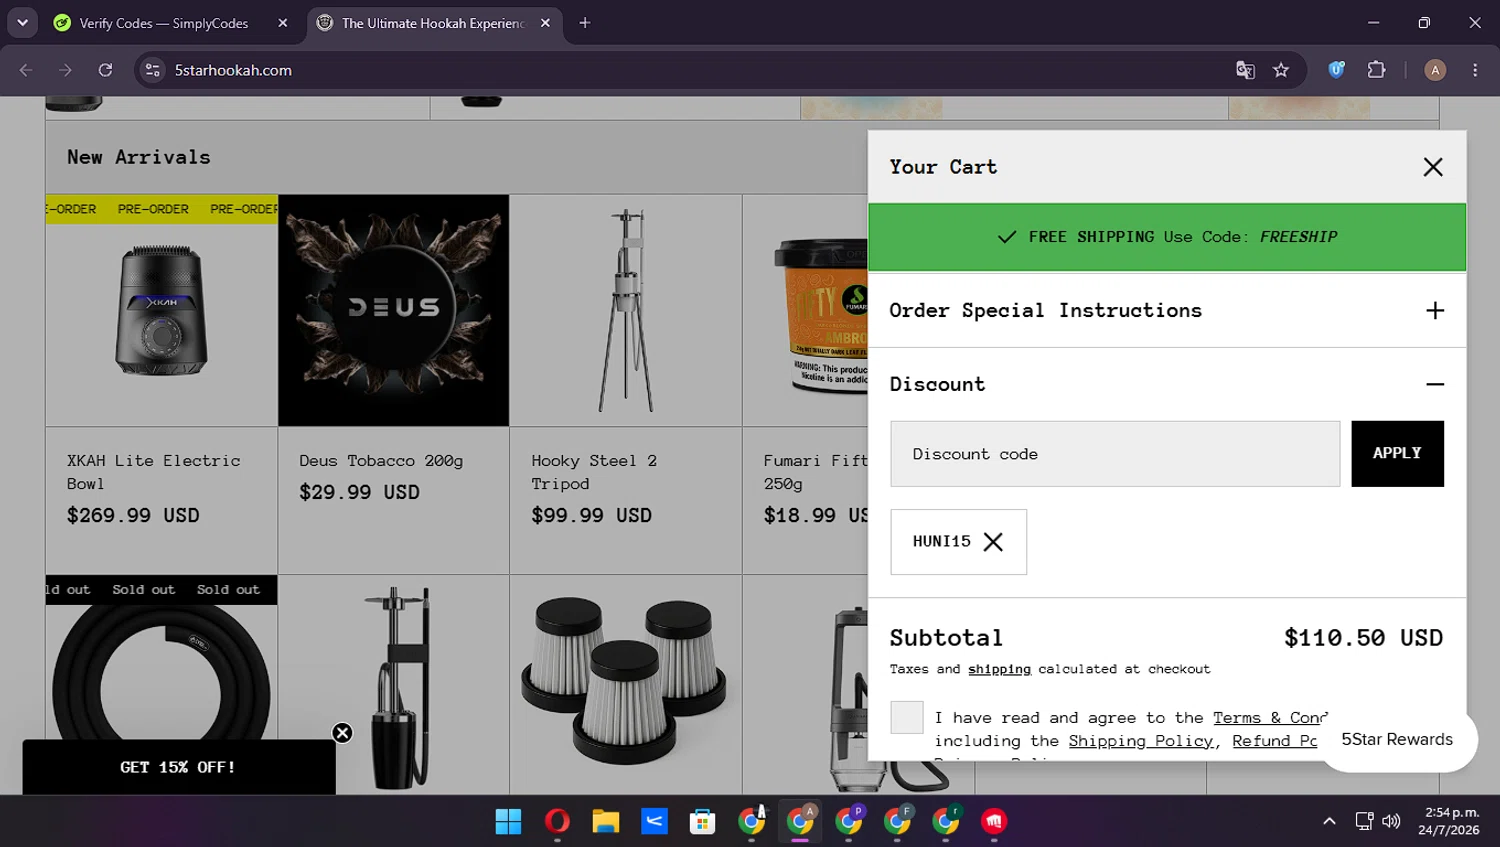Close the Your Cart panel

(1433, 167)
